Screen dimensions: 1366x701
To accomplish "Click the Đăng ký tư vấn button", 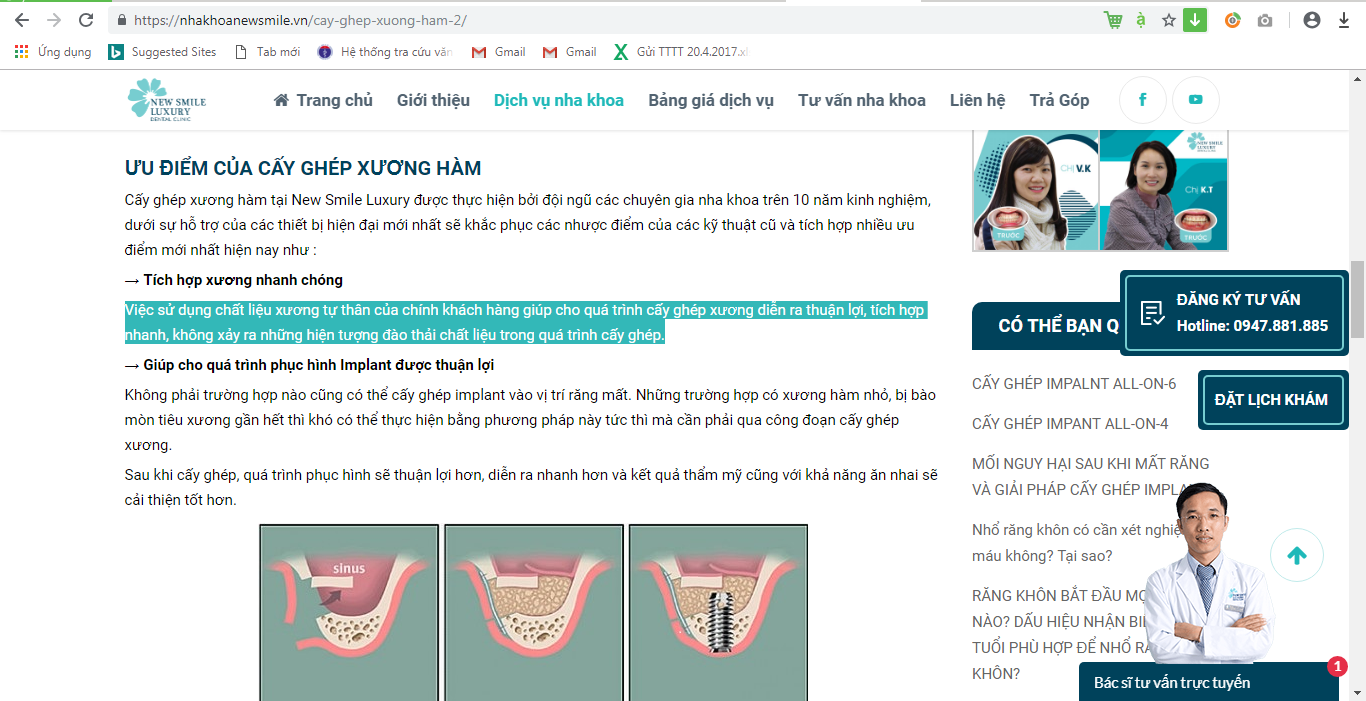I will pyautogui.click(x=1234, y=313).
